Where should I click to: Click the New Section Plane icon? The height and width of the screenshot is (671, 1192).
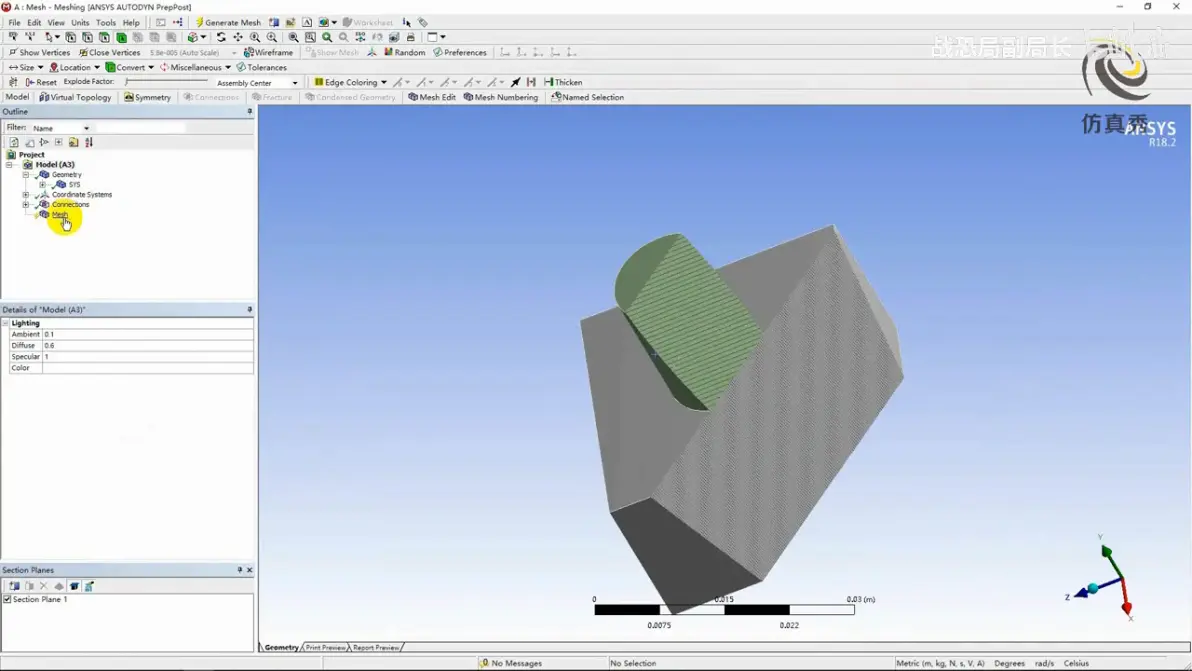click(x=14, y=586)
